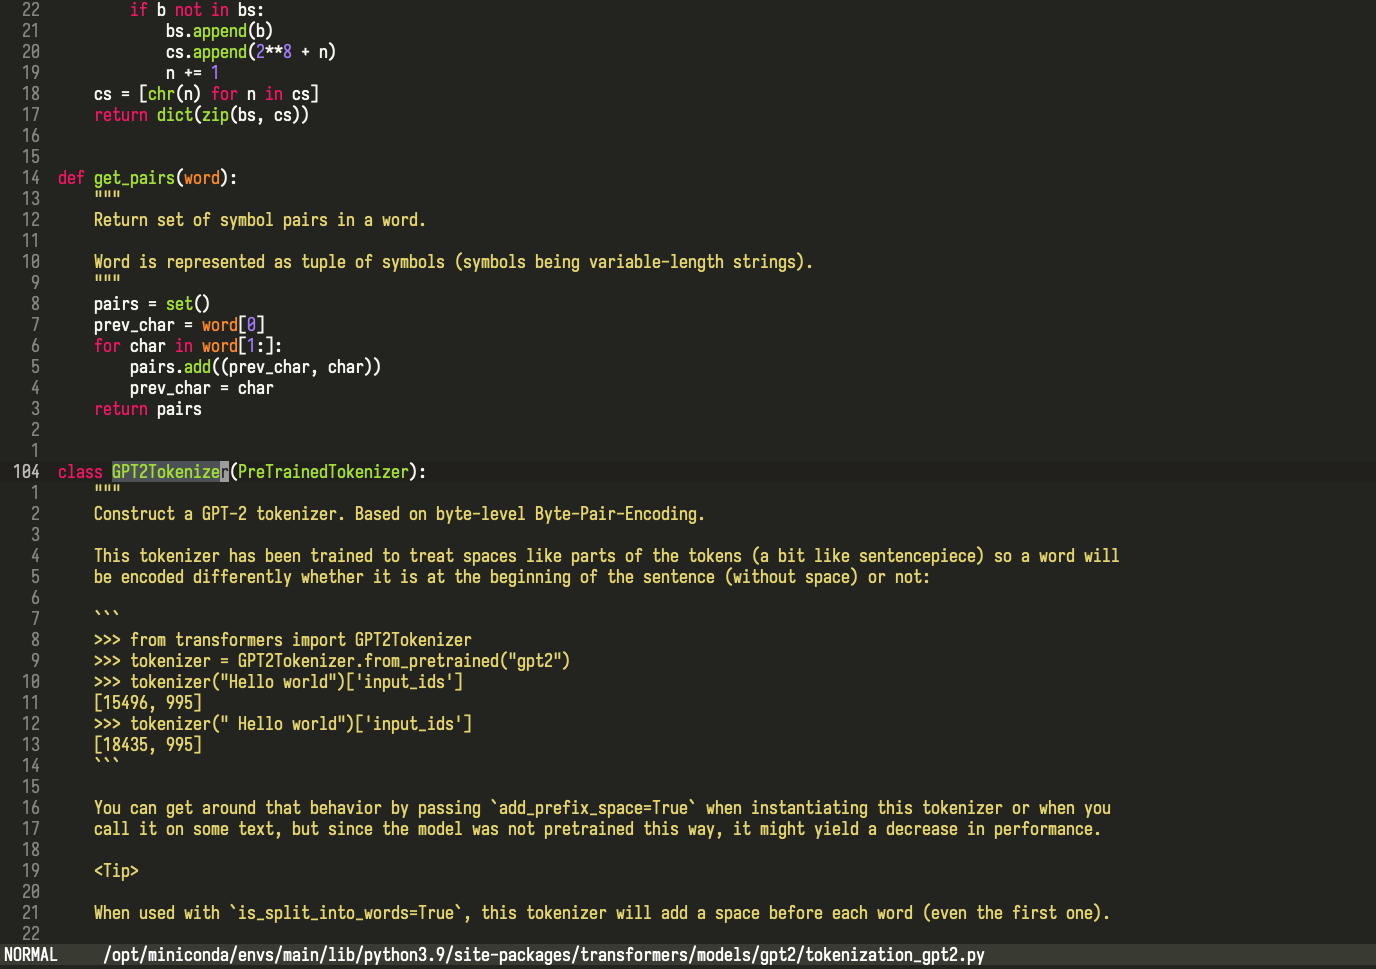1376x969 pixels.
Task: Click the current line number 104
Action: click(26, 472)
